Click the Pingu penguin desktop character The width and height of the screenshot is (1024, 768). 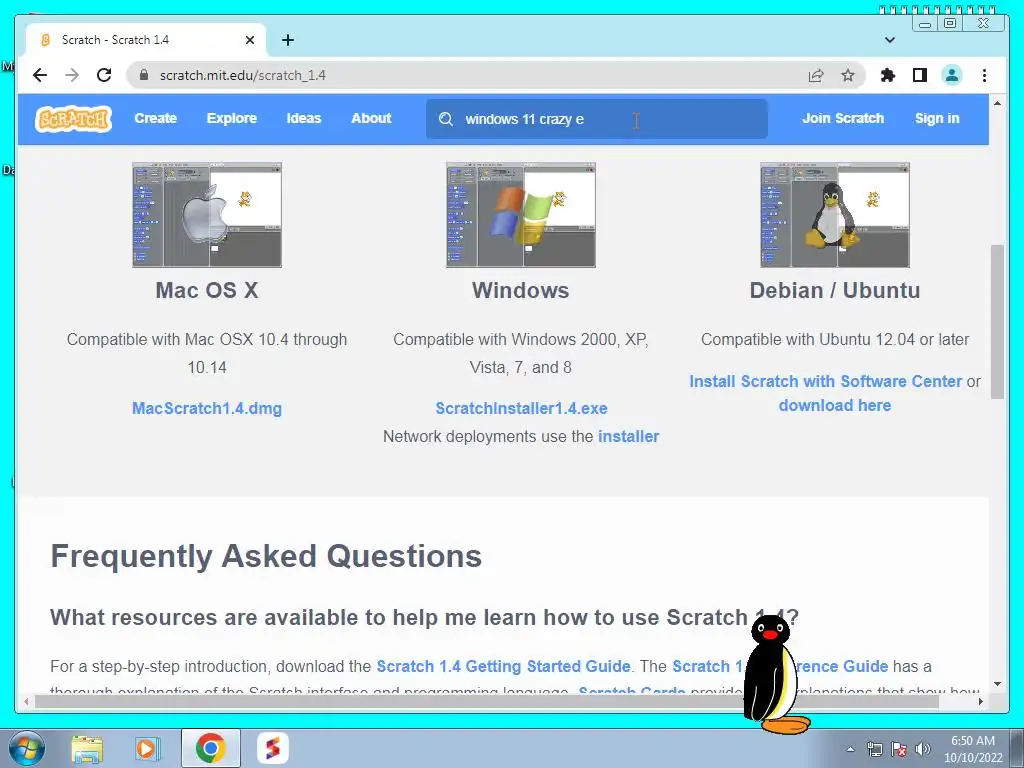(775, 675)
